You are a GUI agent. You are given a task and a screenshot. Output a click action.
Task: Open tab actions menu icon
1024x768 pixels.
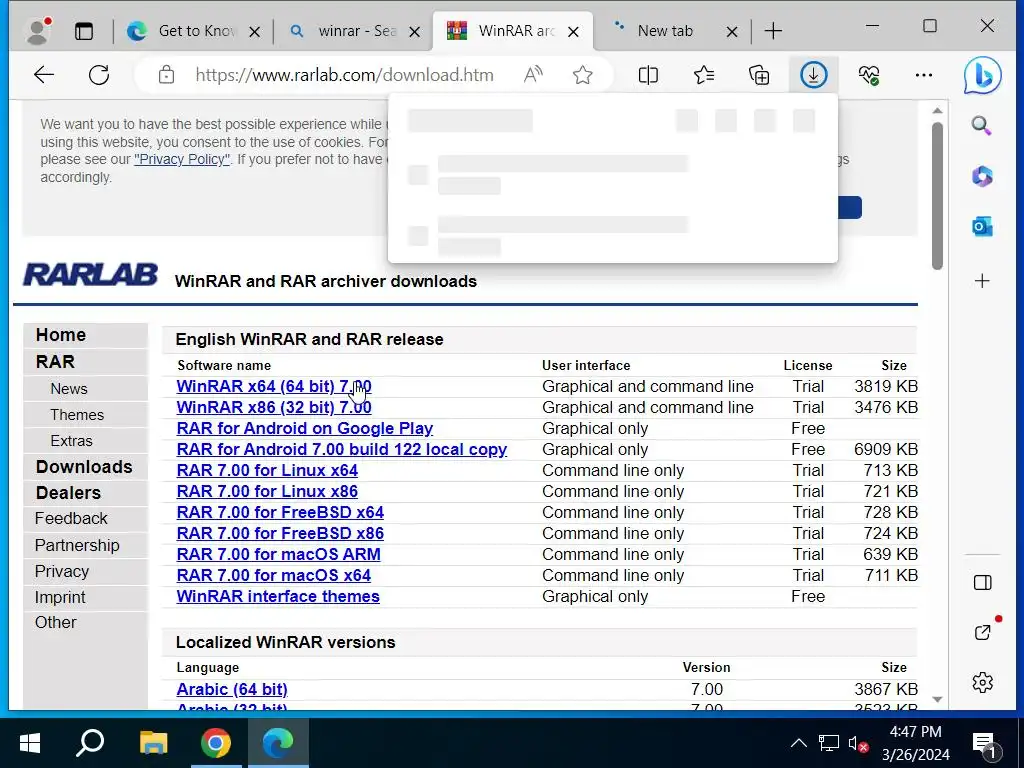[x=84, y=31]
